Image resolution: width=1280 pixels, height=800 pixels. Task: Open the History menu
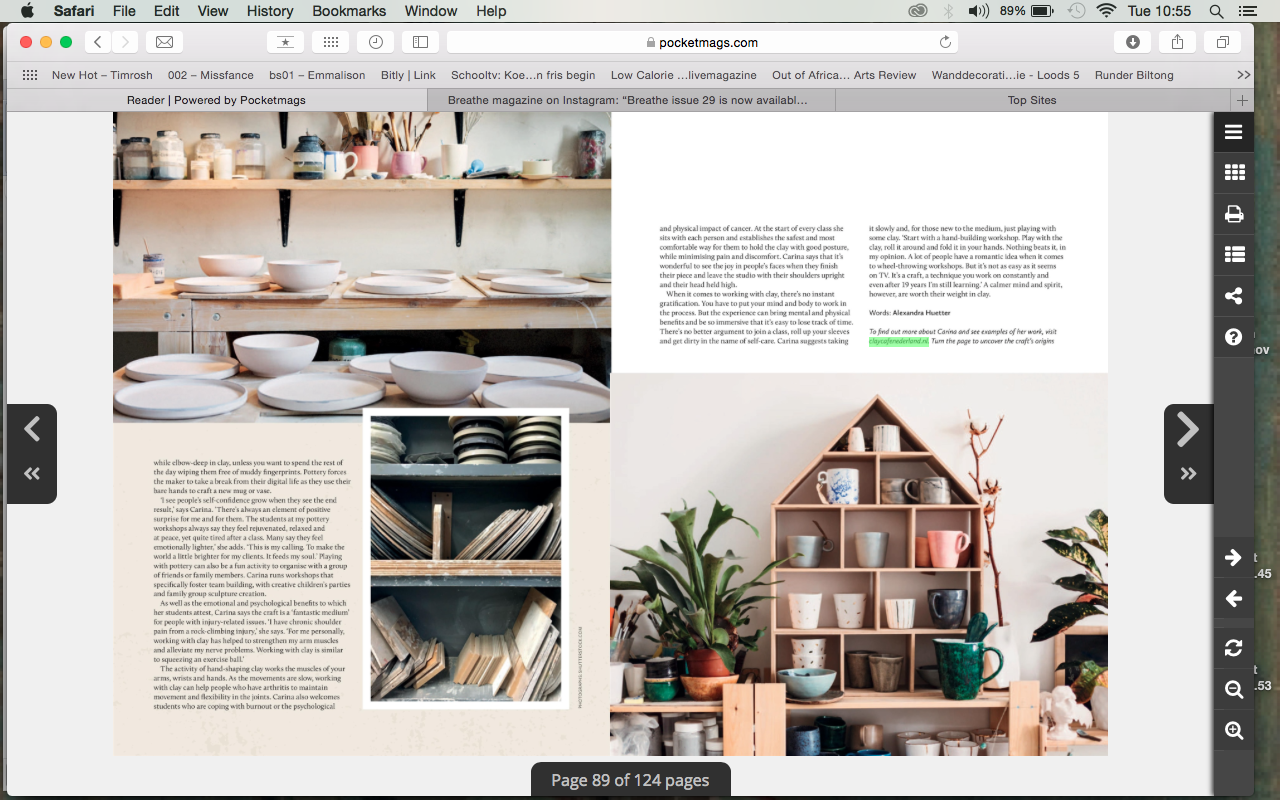(270, 11)
